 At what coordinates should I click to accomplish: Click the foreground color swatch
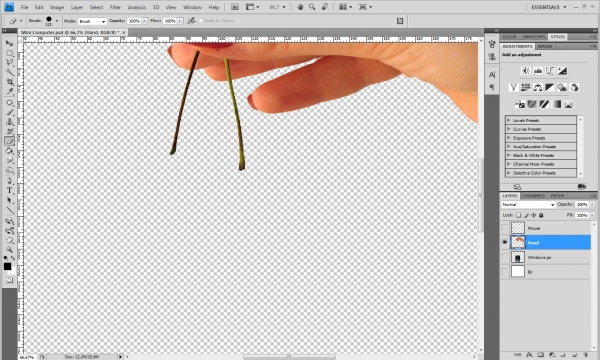[7, 267]
